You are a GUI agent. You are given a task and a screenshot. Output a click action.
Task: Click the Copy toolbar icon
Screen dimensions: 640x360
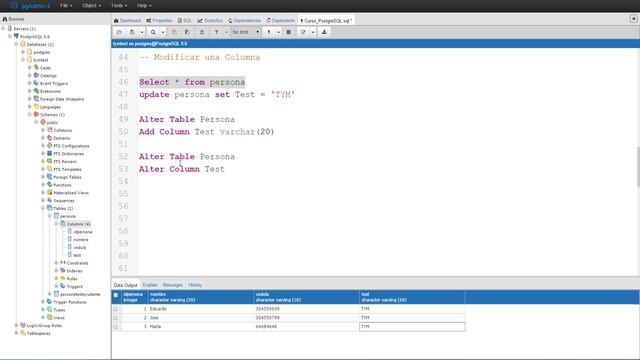pos(174,32)
